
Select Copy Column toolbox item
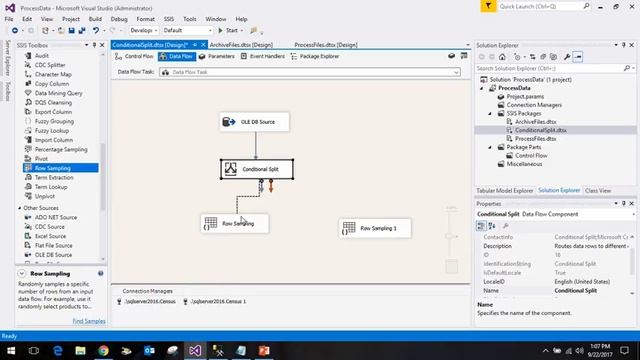[51, 84]
